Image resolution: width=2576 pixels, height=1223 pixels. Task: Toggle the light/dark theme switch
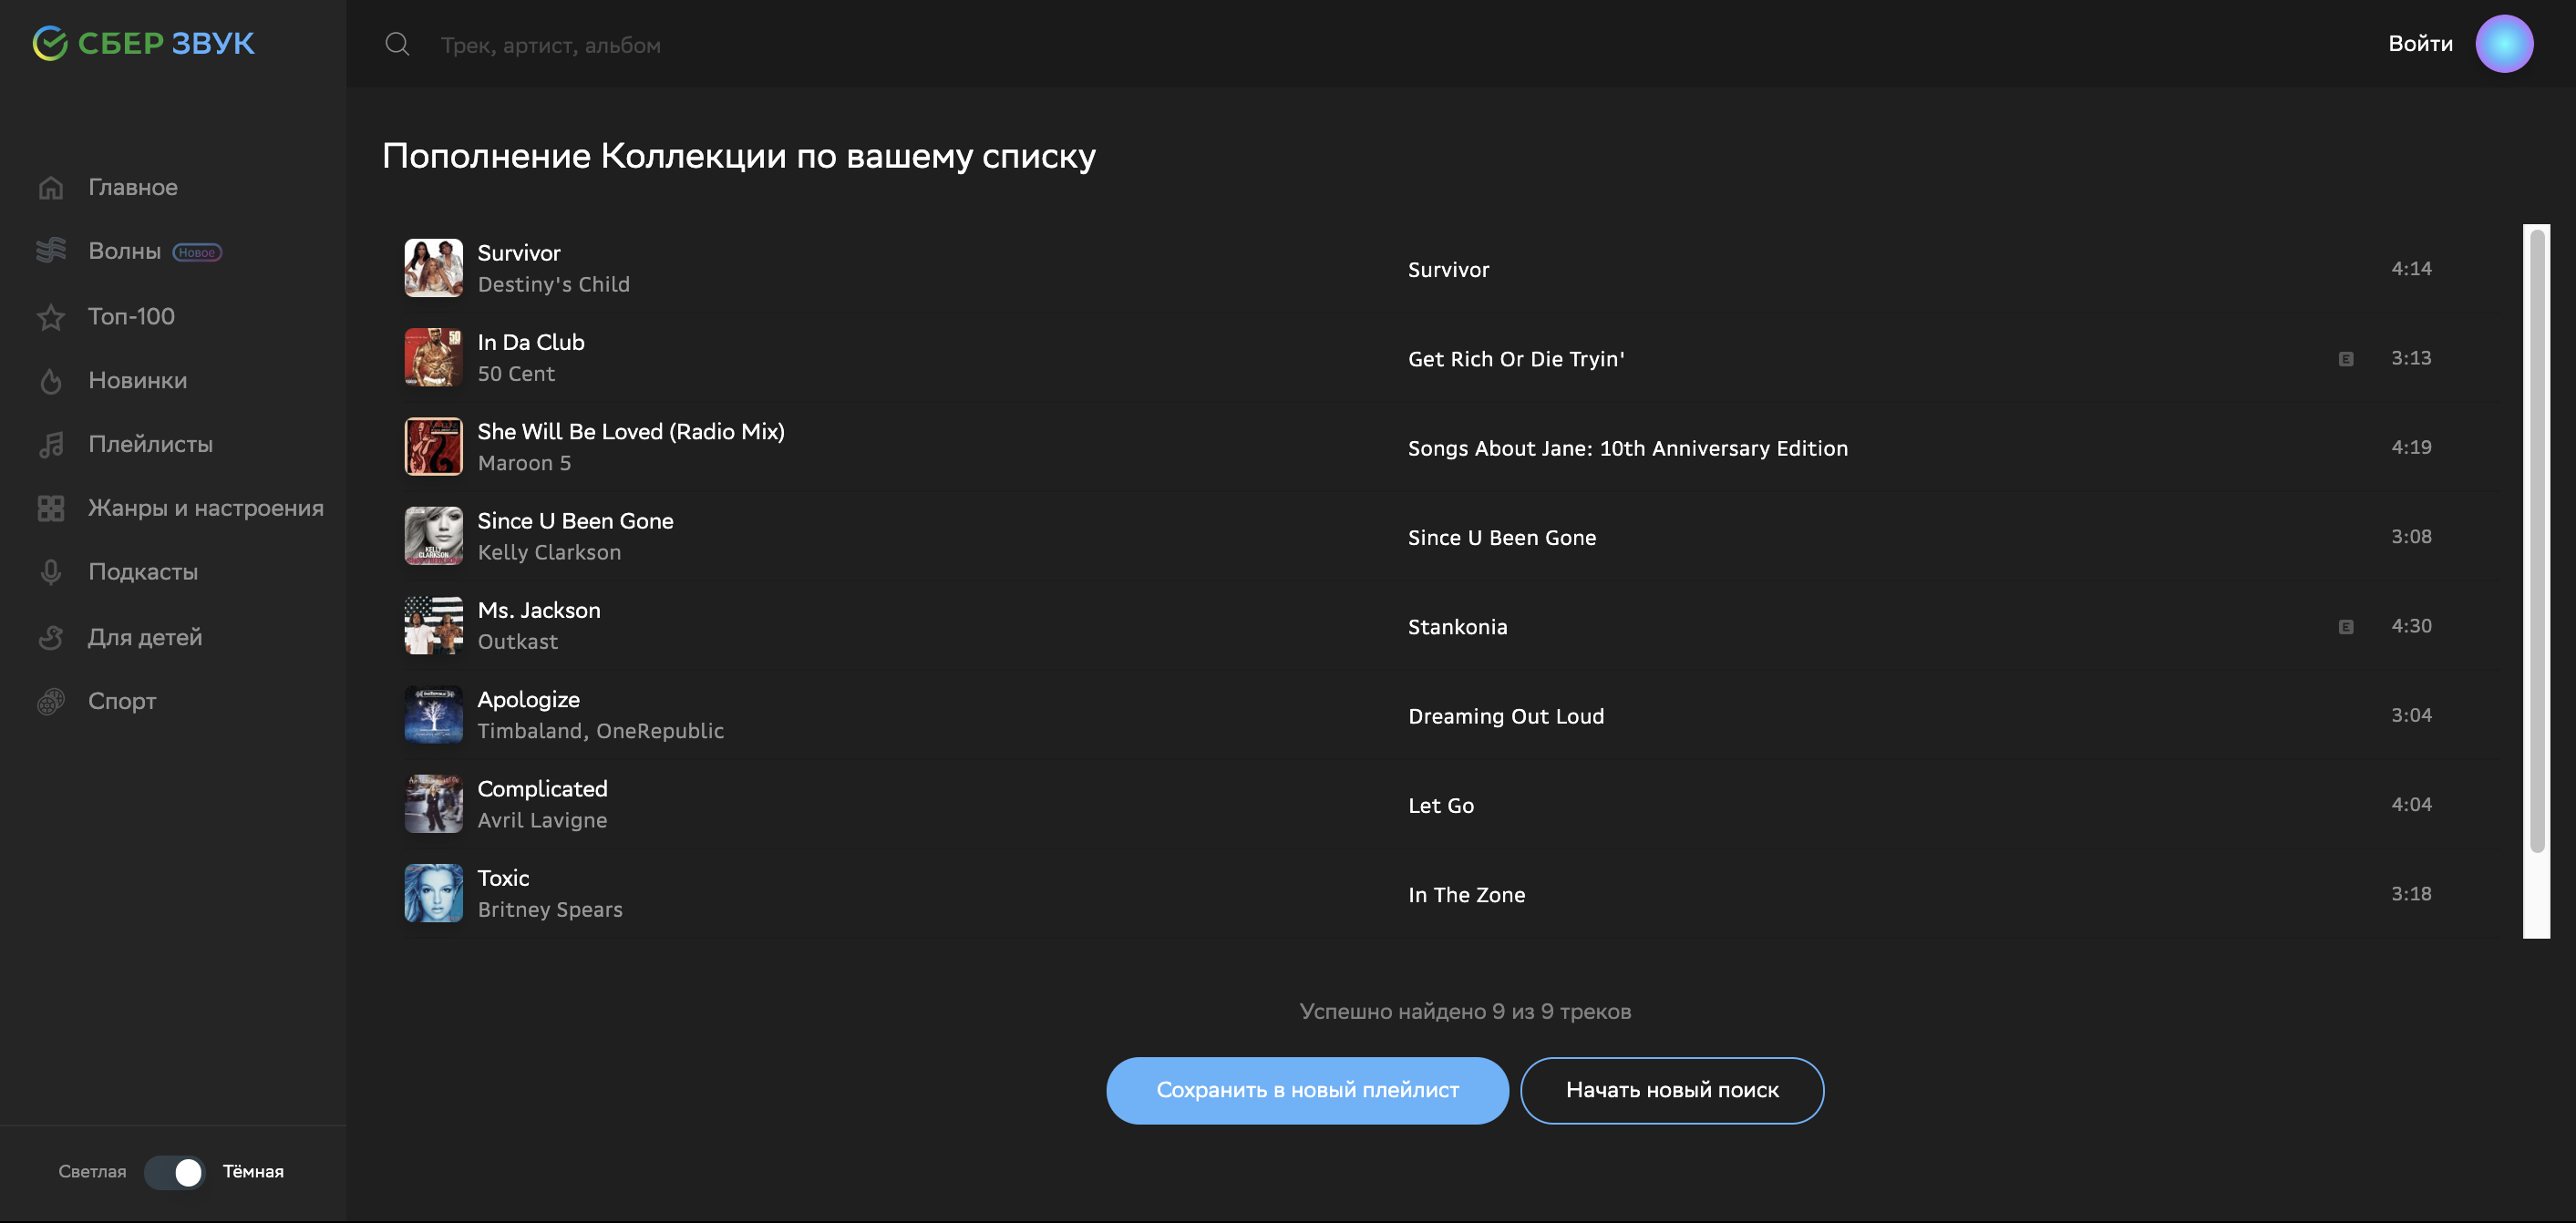point(174,1172)
